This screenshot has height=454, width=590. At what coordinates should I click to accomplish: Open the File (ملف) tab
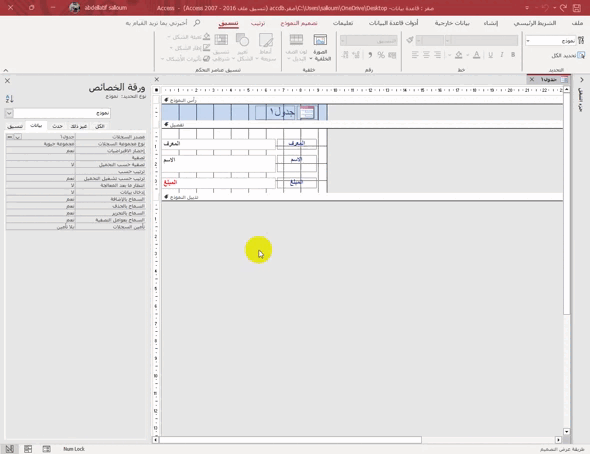point(577,23)
